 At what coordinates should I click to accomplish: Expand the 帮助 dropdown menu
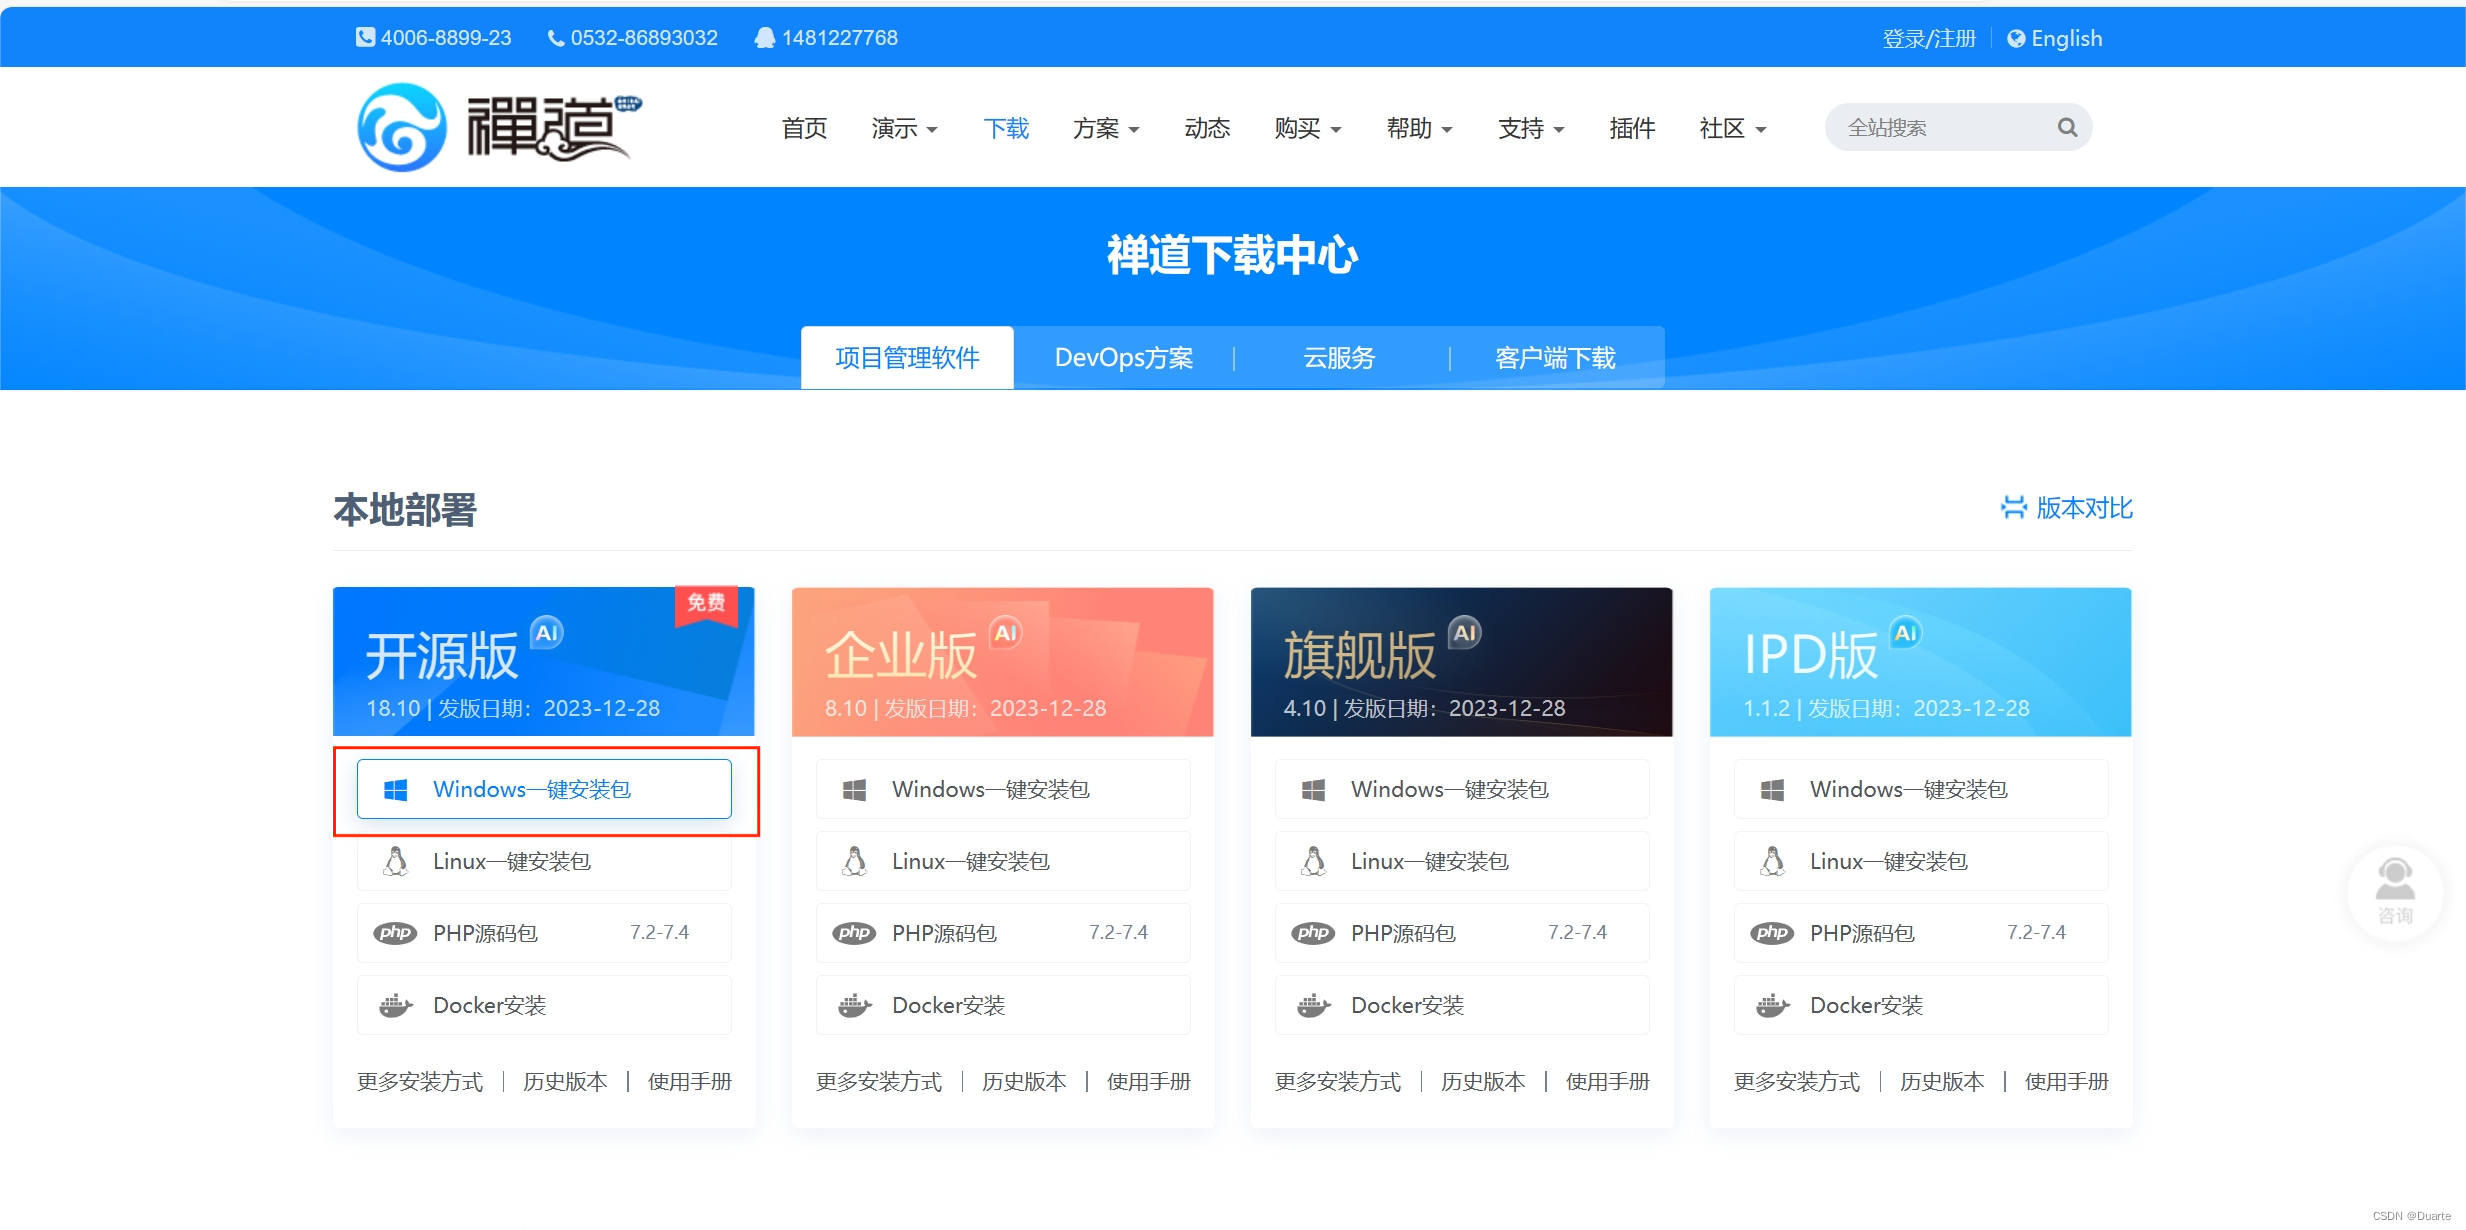click(x=1420, y=128)
